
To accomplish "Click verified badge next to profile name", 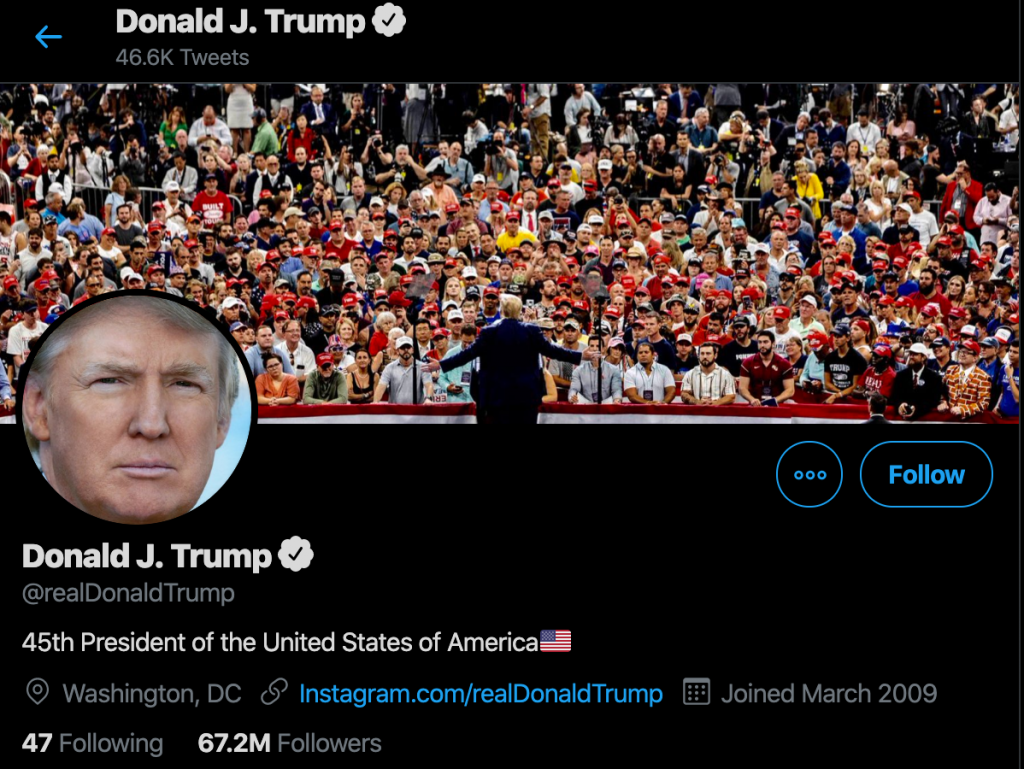I will coord(296,554).
